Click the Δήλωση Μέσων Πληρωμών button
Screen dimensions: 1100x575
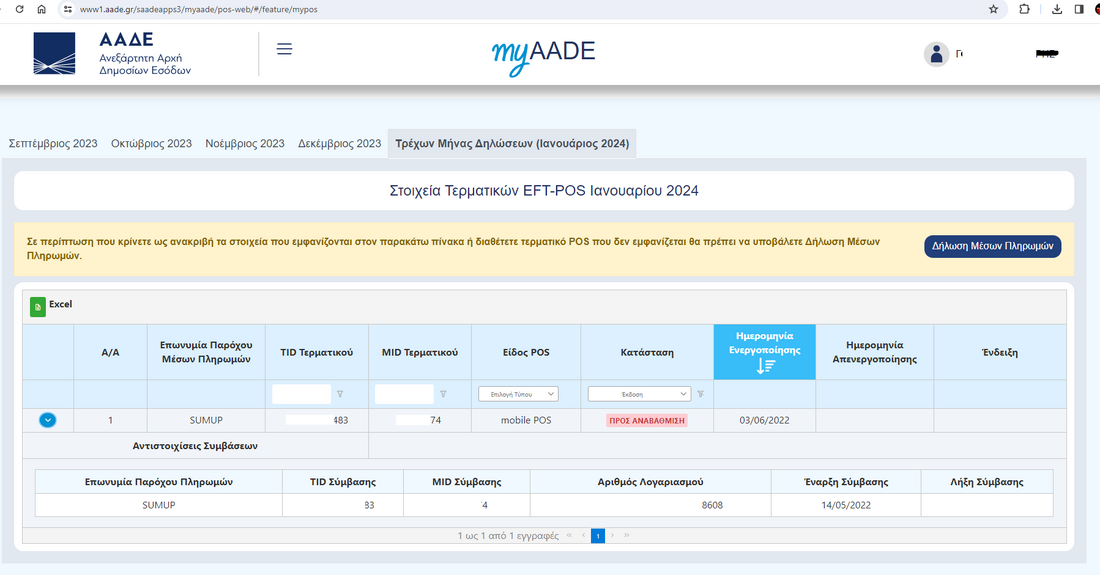click(992, 247)
